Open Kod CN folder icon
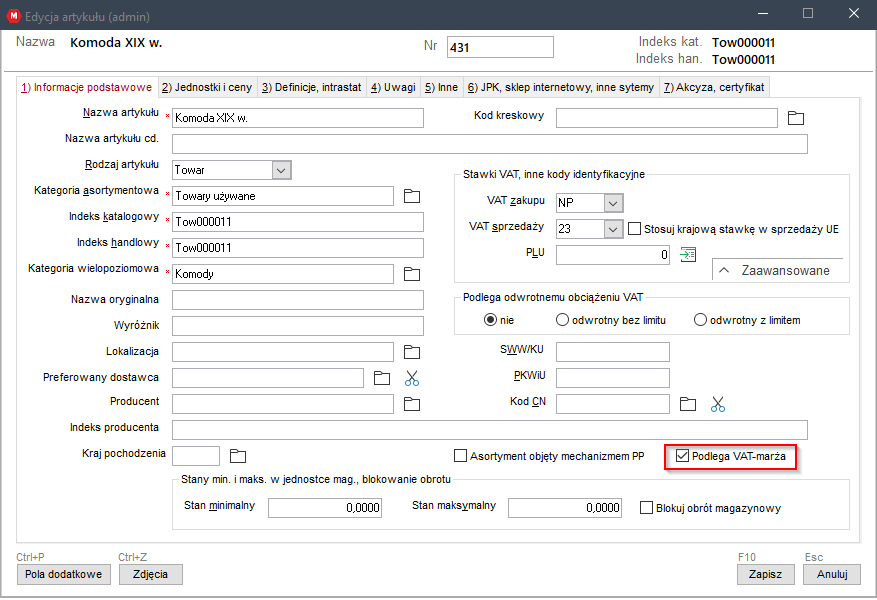This screenshot has width=877, height=600. 688,404
